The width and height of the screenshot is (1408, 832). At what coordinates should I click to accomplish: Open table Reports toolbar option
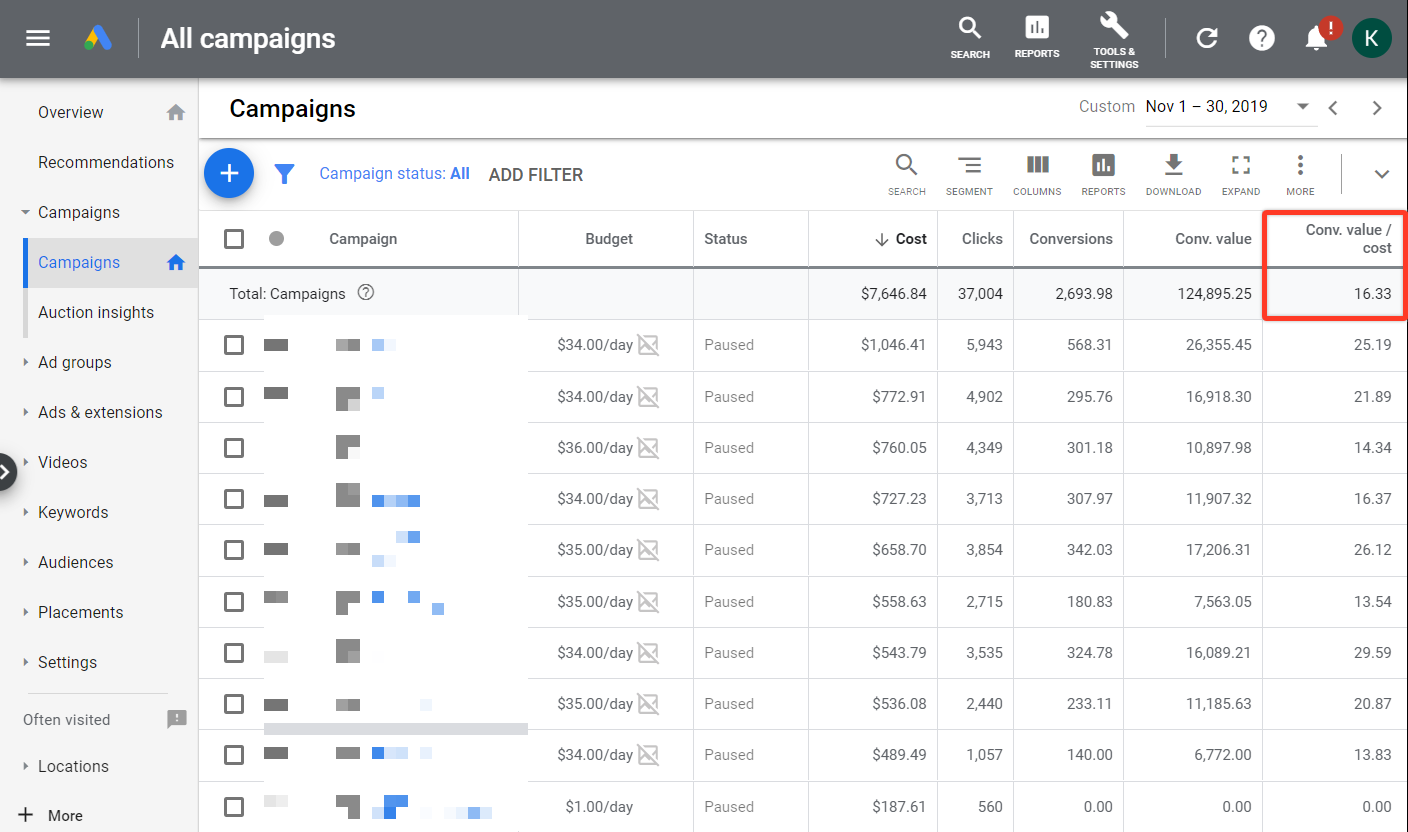coord(1103,174)
